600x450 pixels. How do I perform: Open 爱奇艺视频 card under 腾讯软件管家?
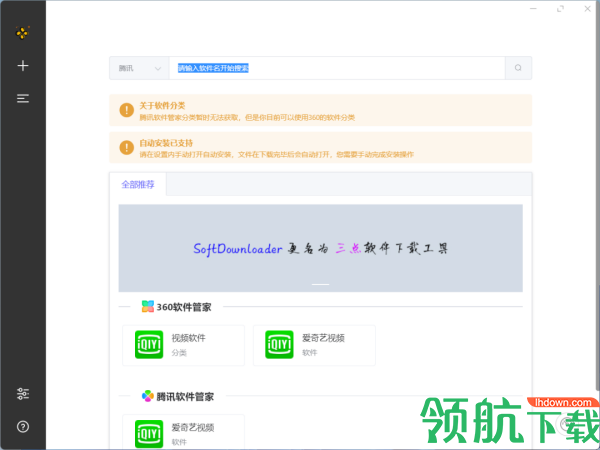(183, 432)
